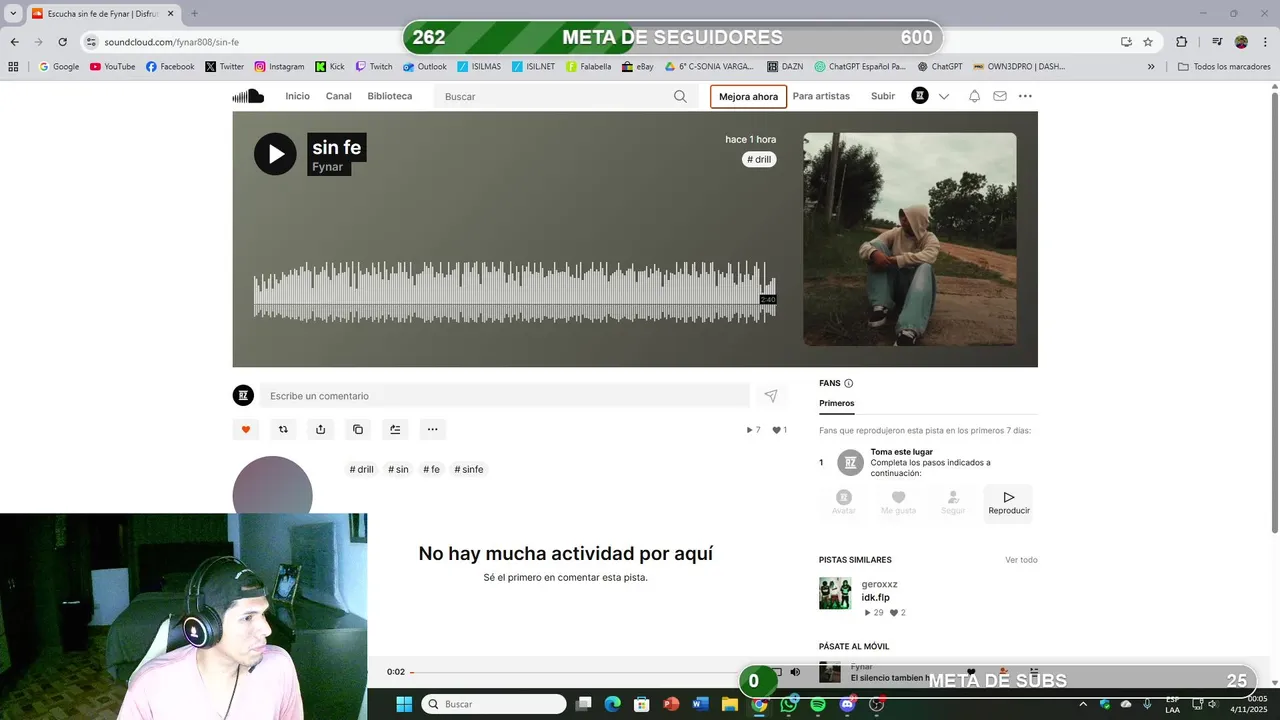Viewport: 1280px width, 720px height.
Task: Open the notifications bell
Action: (x=974, y=96)
